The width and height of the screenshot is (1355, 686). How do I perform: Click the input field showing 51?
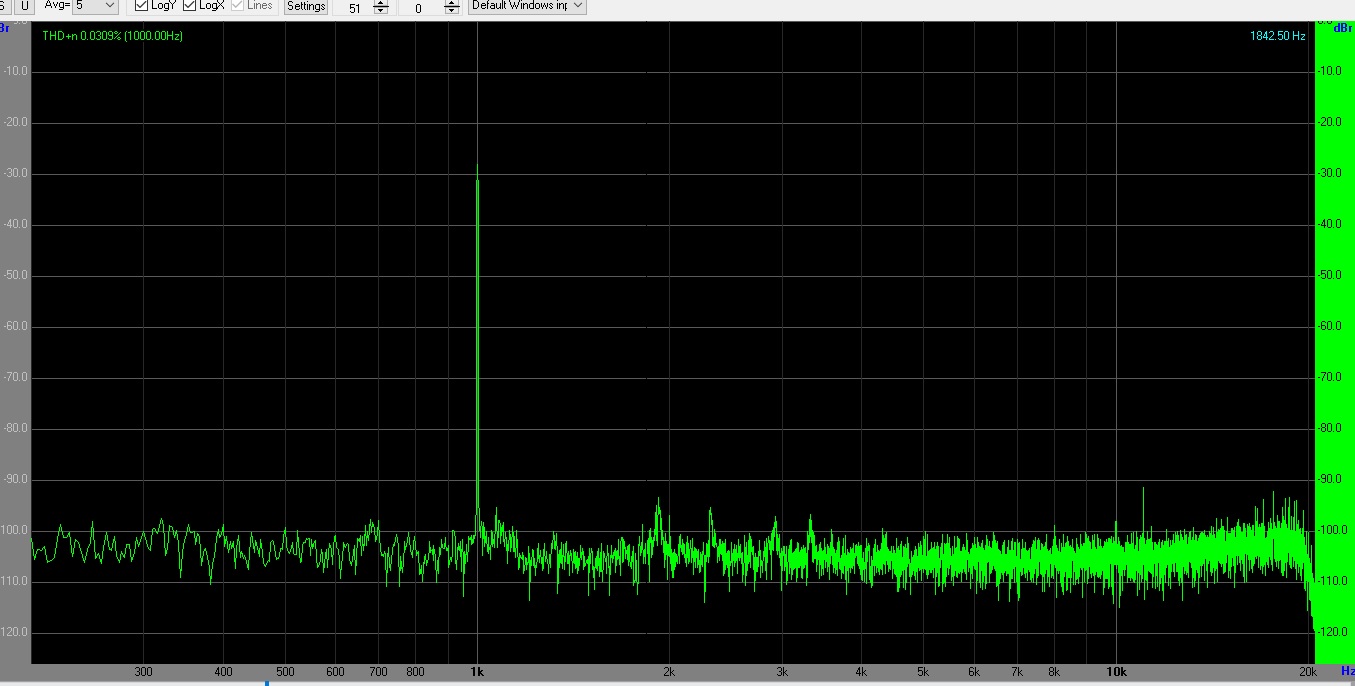pos(353,8)
